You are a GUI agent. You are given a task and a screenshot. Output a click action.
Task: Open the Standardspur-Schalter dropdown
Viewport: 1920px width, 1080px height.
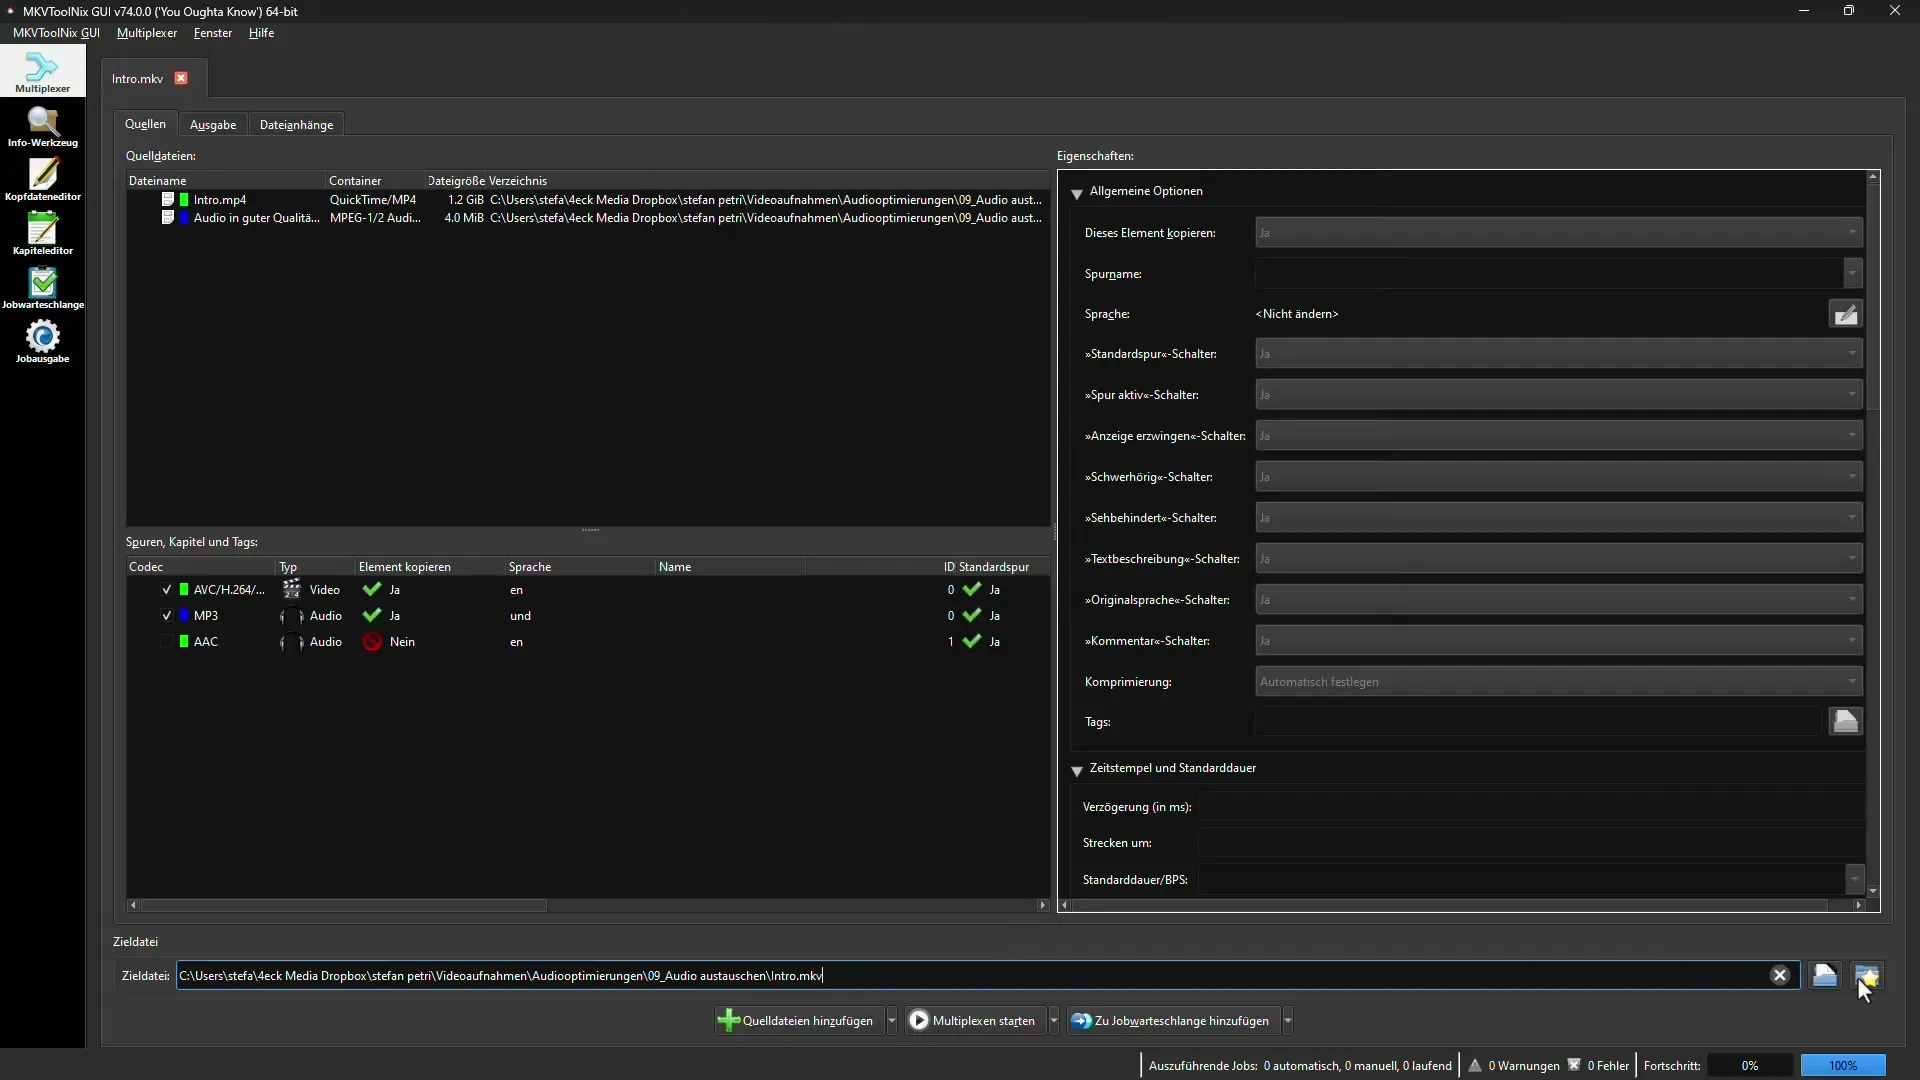tap(1558, 354)
